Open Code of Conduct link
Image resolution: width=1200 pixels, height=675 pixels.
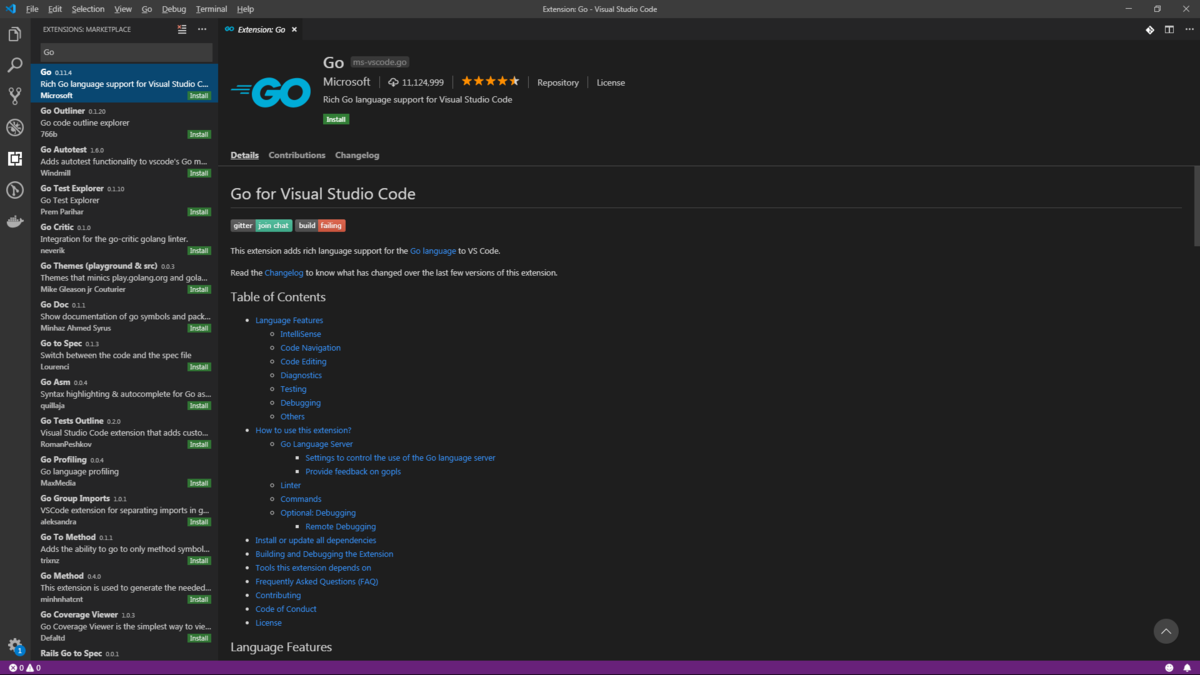(x=286, y=609)
